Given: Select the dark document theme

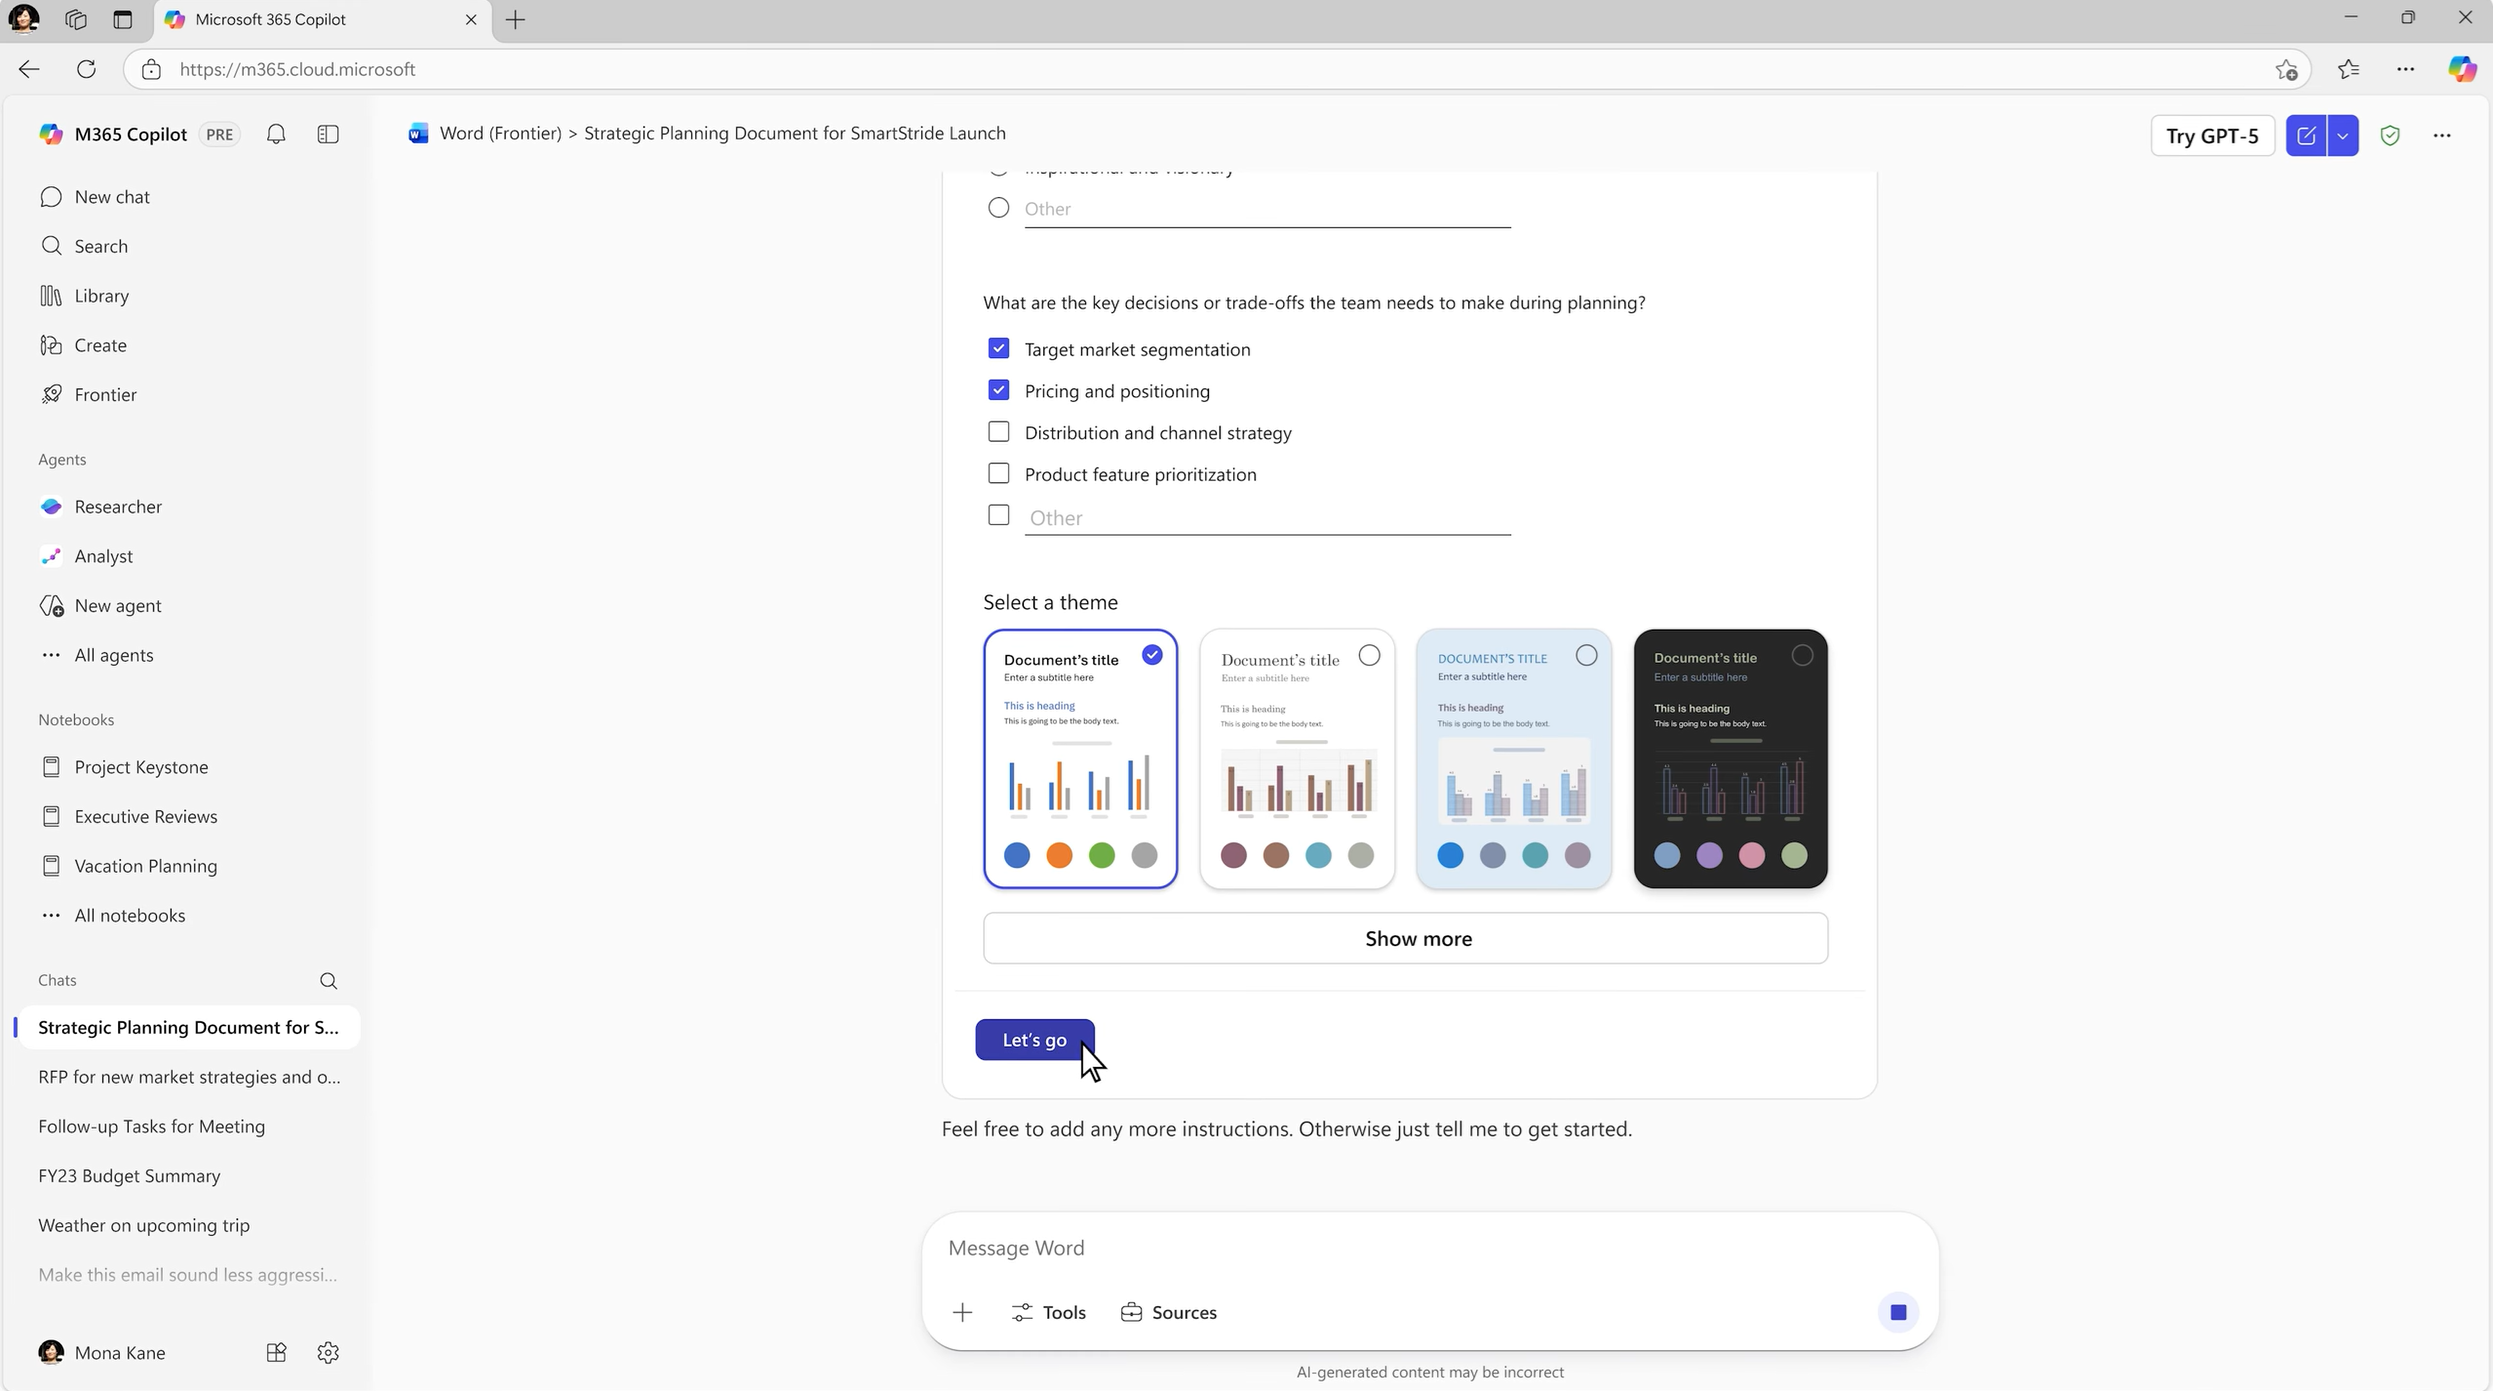Looking at the screenshot, I should pyautogui.click(x=1730, y=758).
